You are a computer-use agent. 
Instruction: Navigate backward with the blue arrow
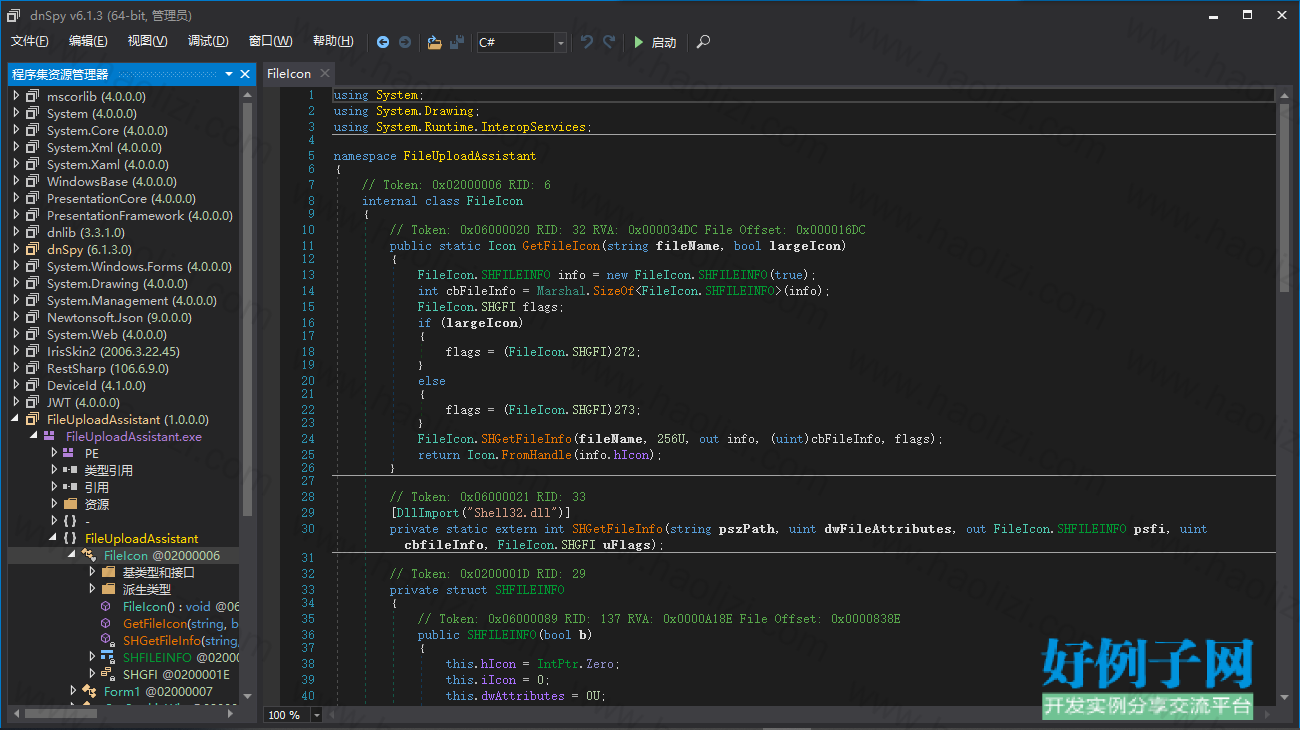pos(383,42)
